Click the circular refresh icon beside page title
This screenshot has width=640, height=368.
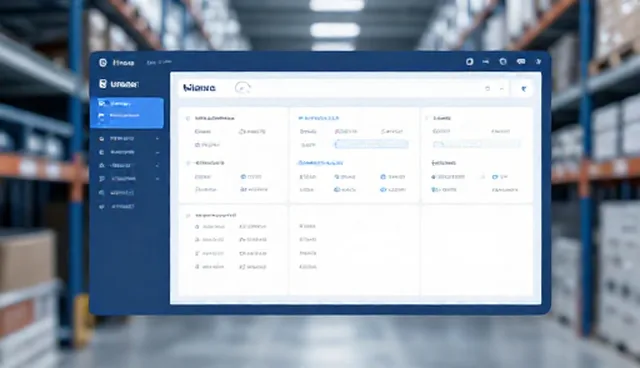[x=242, y=88]
